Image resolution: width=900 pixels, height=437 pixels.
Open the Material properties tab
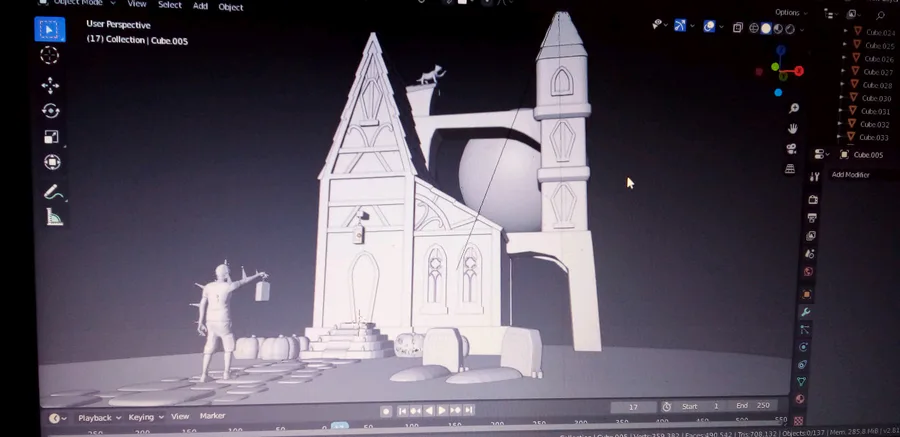pos(800,399)
